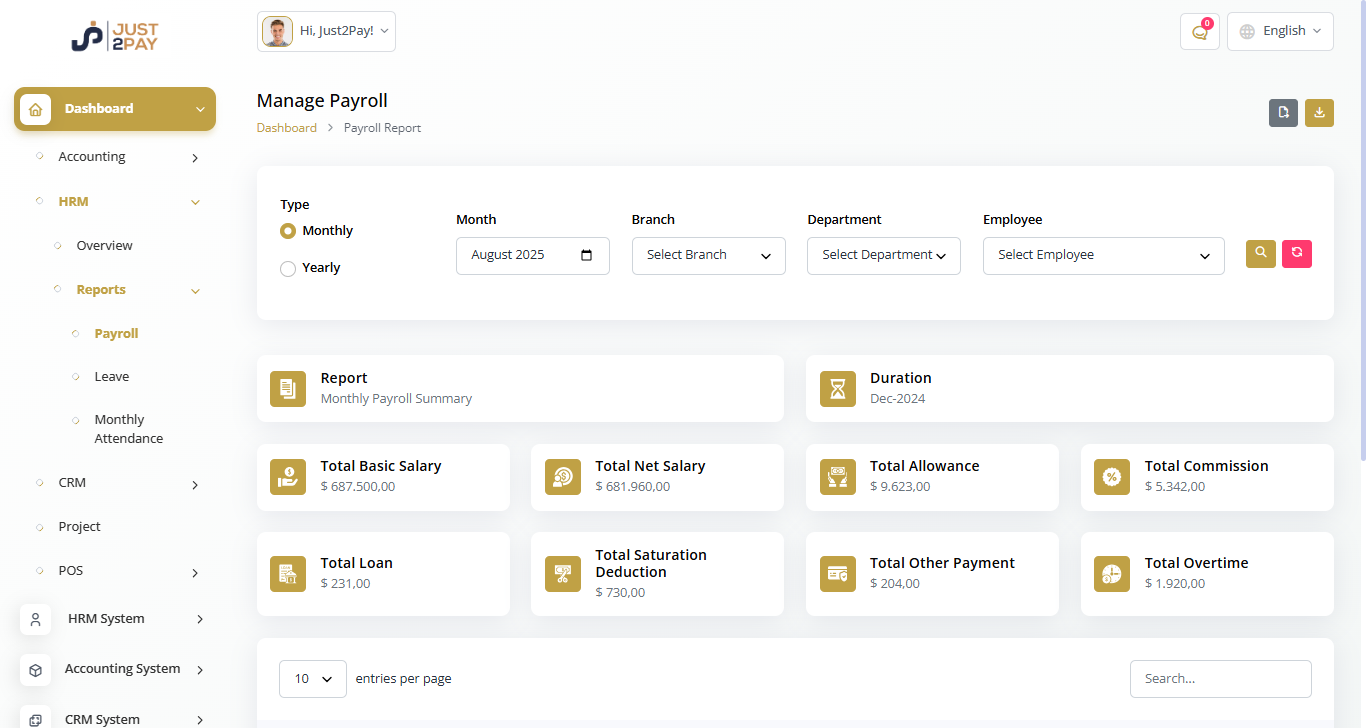Open the Select Employee dropdown
The image size is (1366, 728).
click(x=1103, y=256)
